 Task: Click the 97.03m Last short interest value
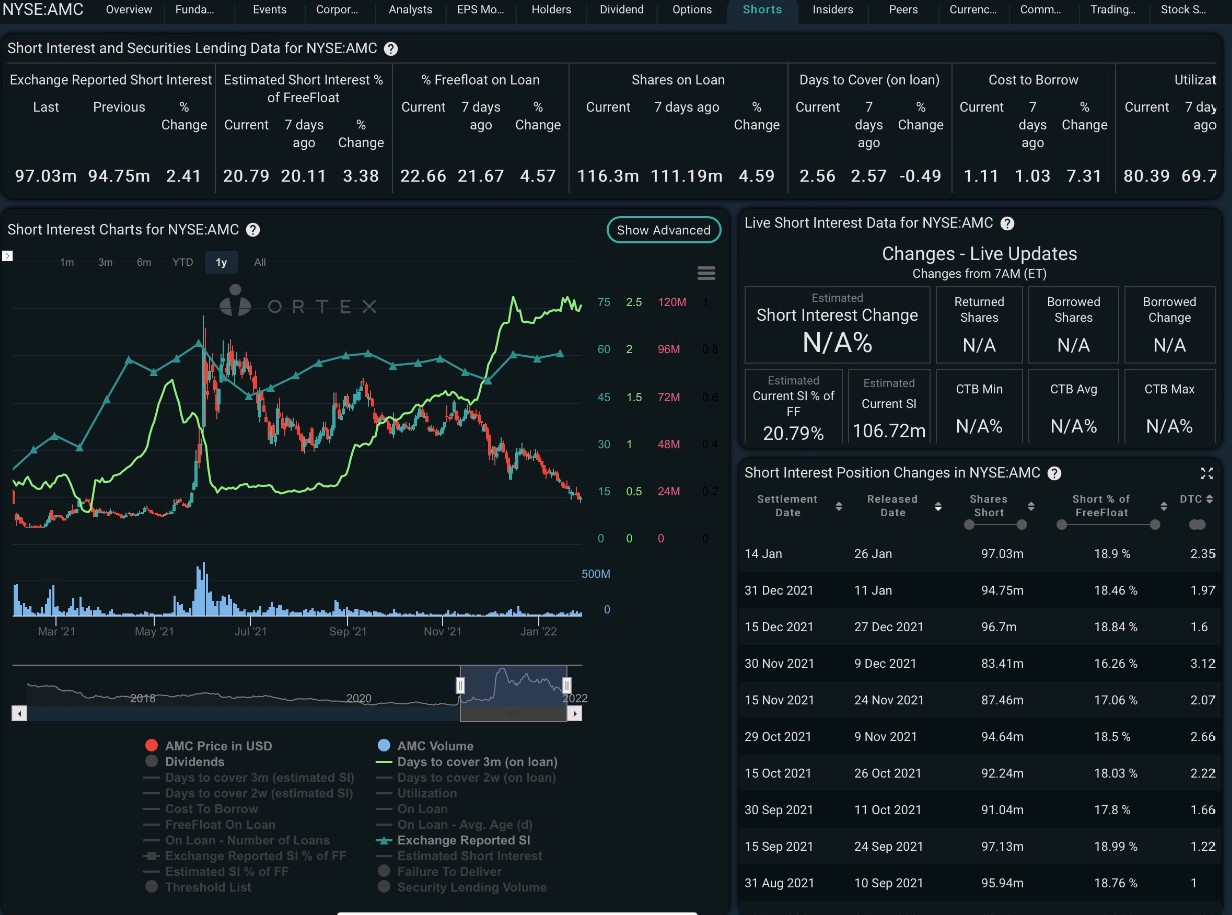[46, 176]
